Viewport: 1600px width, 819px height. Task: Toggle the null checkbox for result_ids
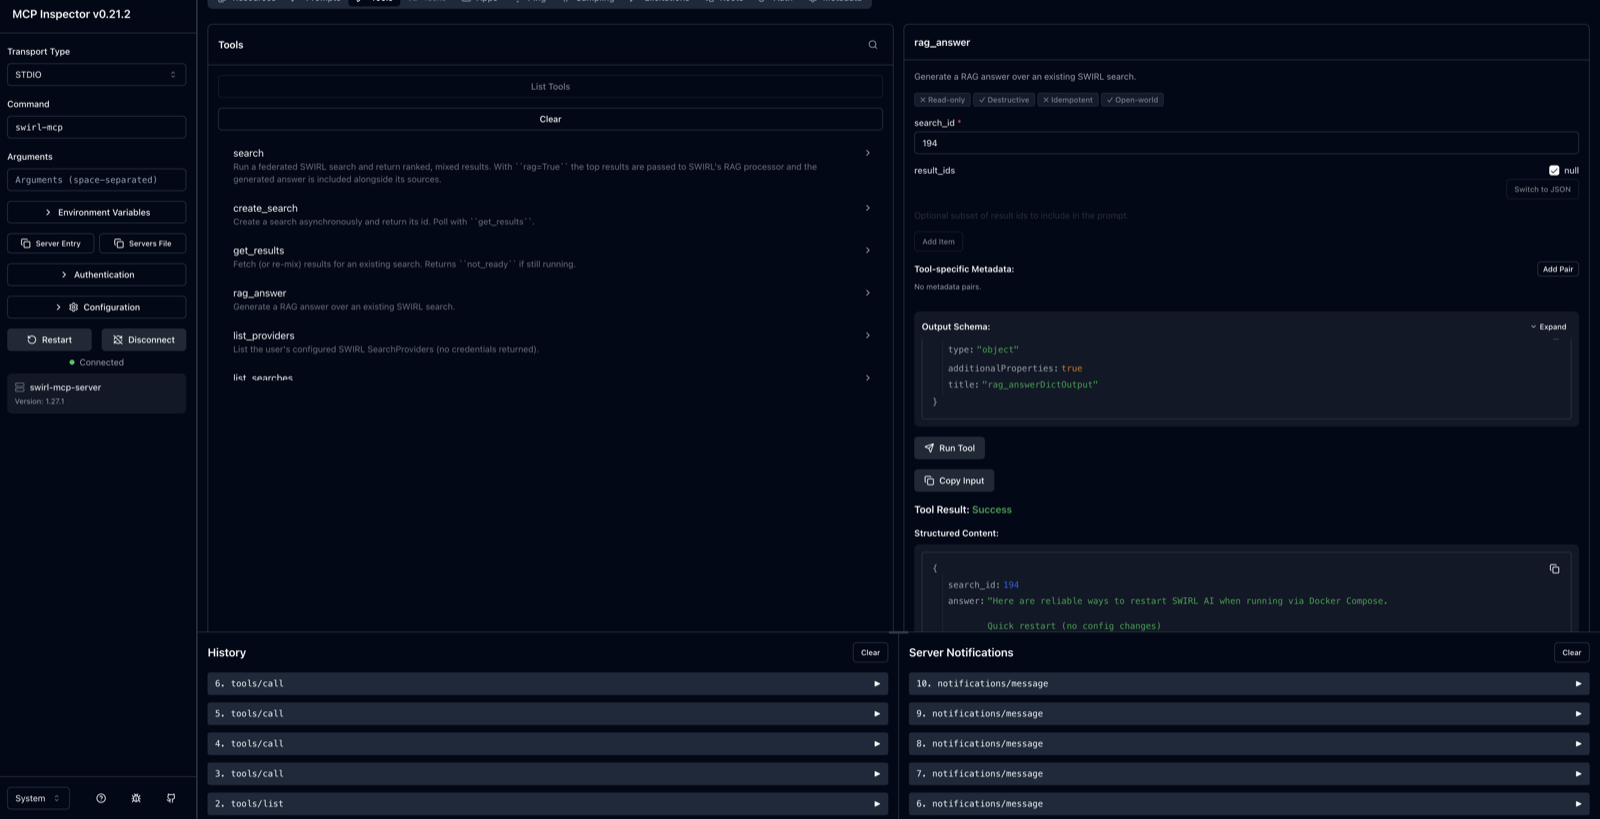click(1554, 170)
